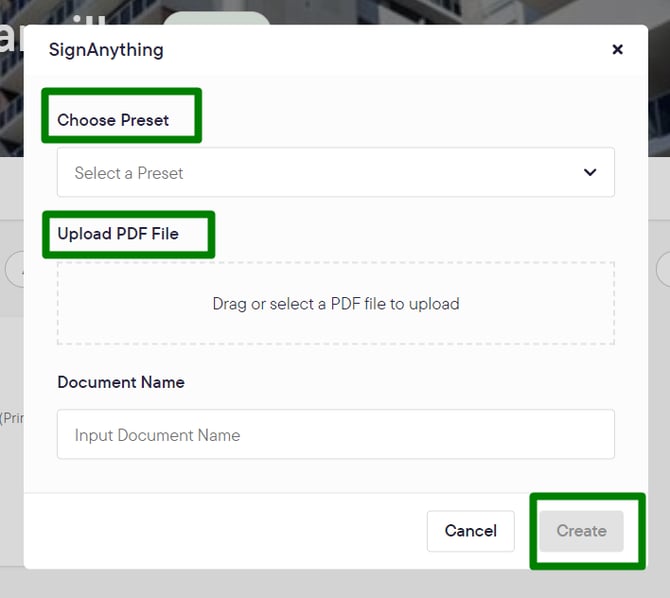Click the large page heading behind the dialog
The width and height of the screenshot is (670, 598).
(x=12, y=36)
